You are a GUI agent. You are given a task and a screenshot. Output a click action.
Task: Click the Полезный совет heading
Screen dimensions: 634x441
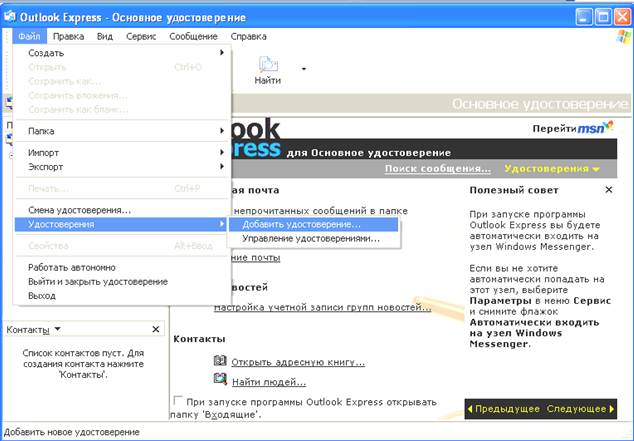(x=514, y=190)
